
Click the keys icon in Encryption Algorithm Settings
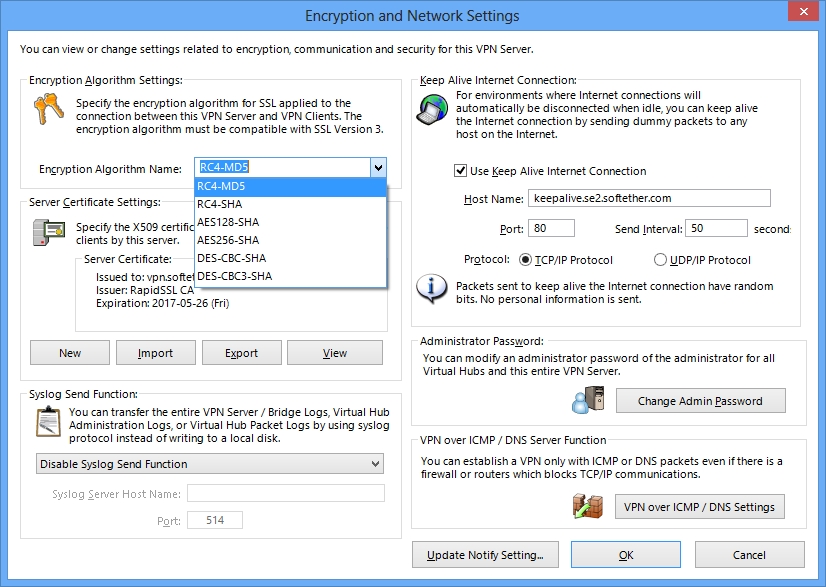click(48, 109)
